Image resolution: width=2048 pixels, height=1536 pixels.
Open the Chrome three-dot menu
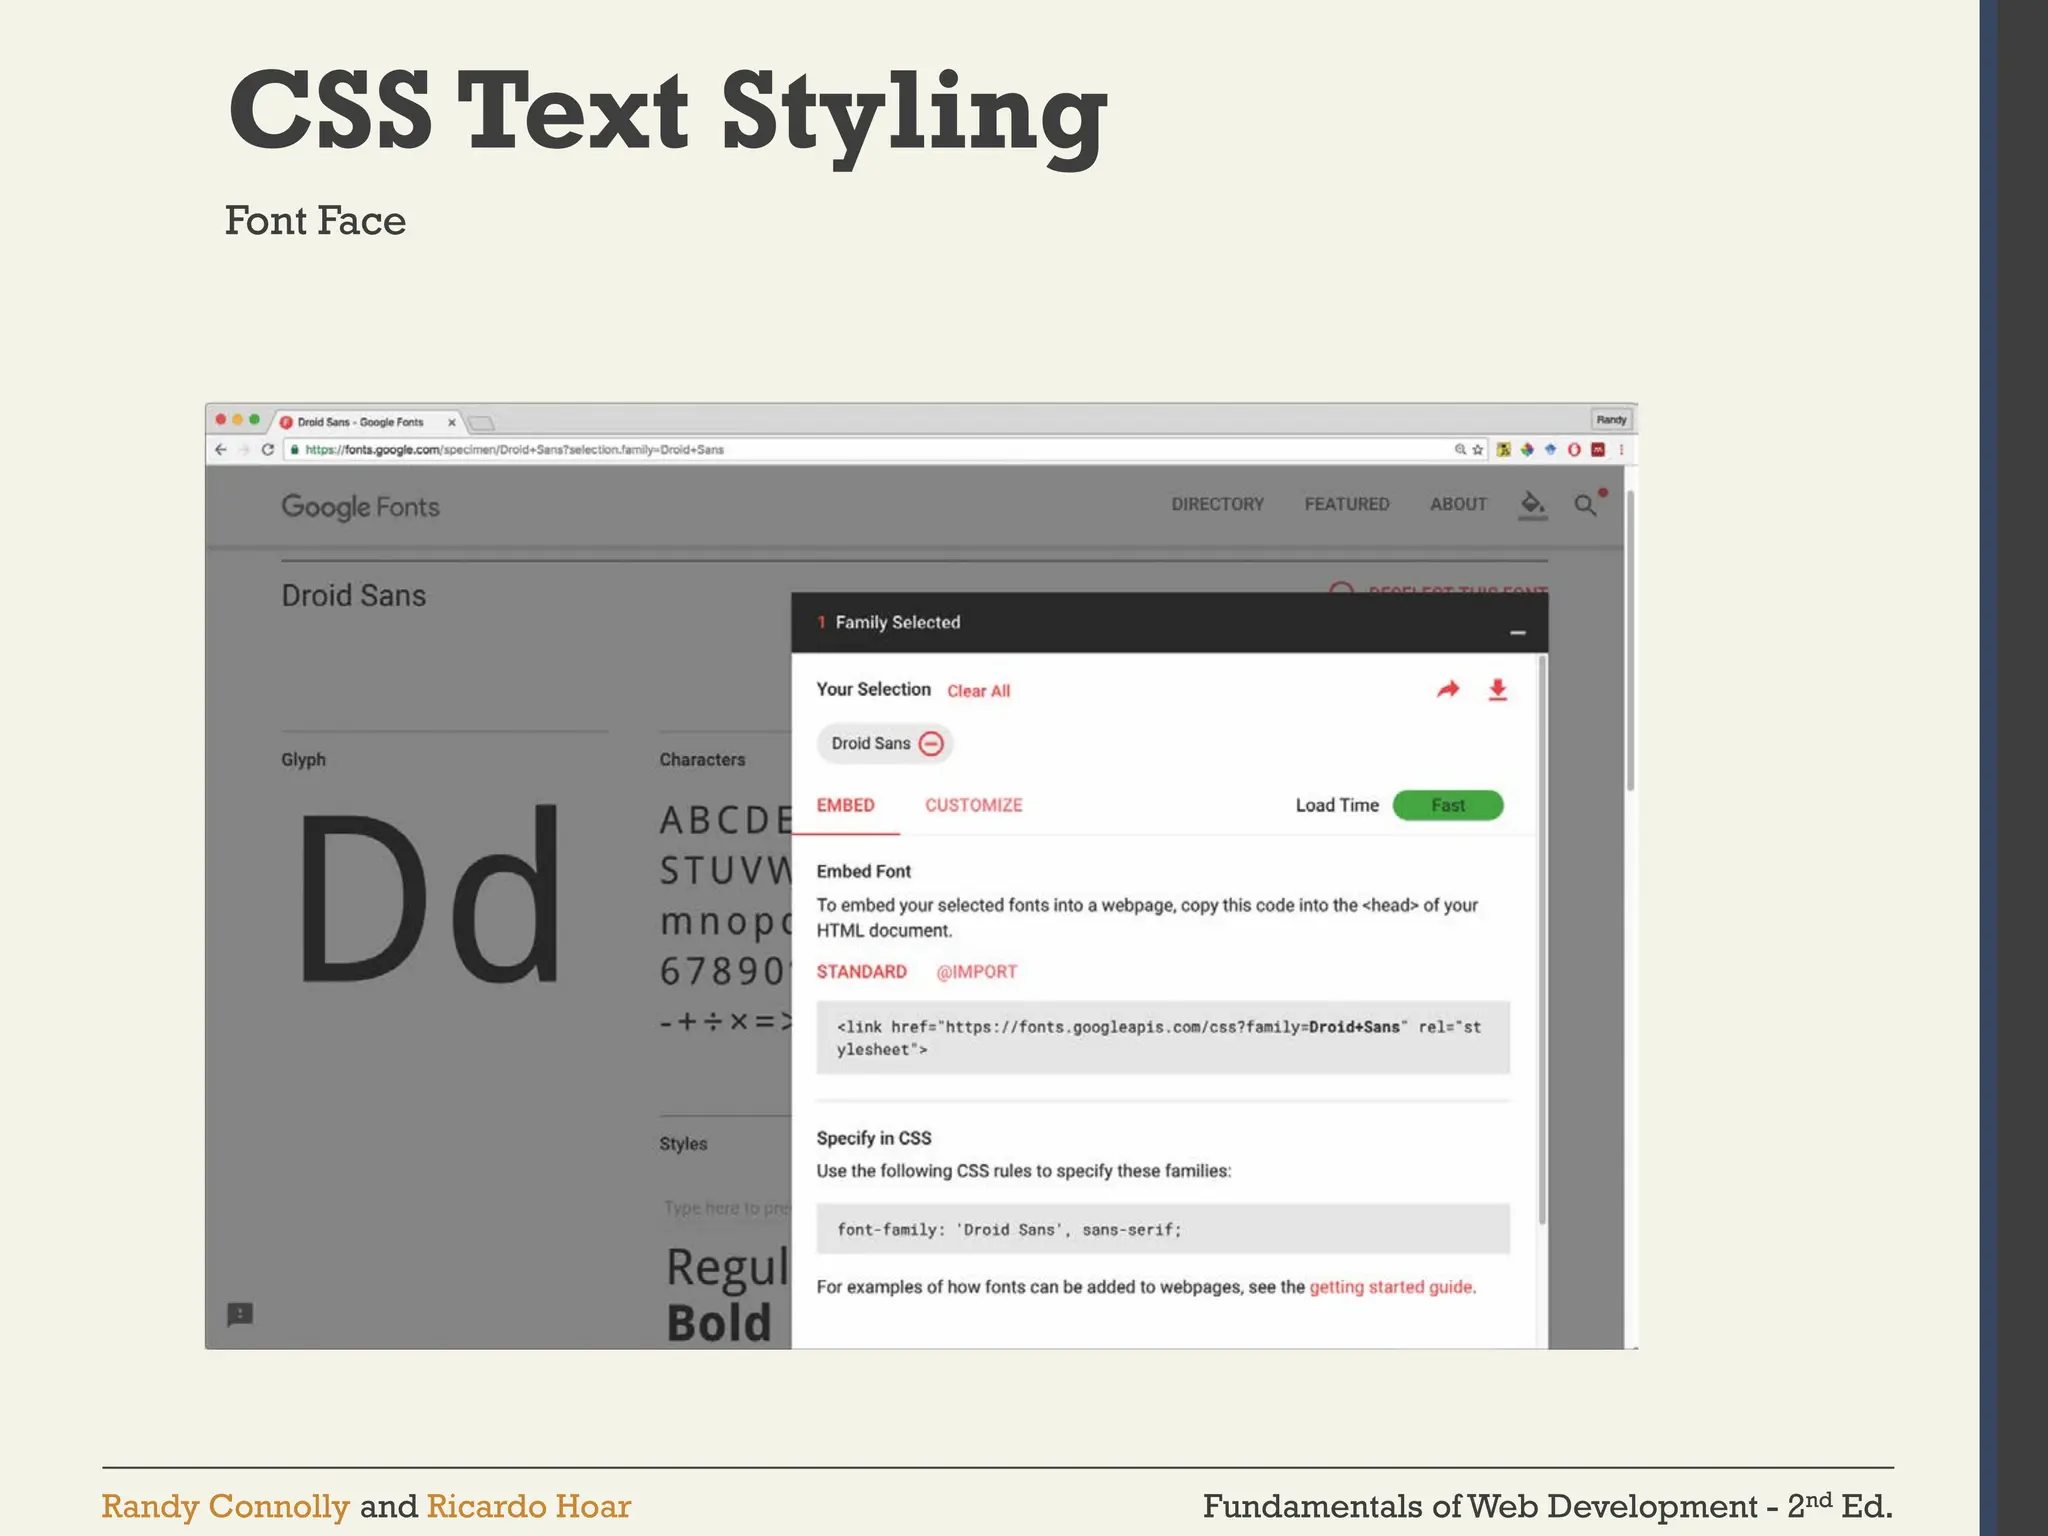coord(1621,450)
